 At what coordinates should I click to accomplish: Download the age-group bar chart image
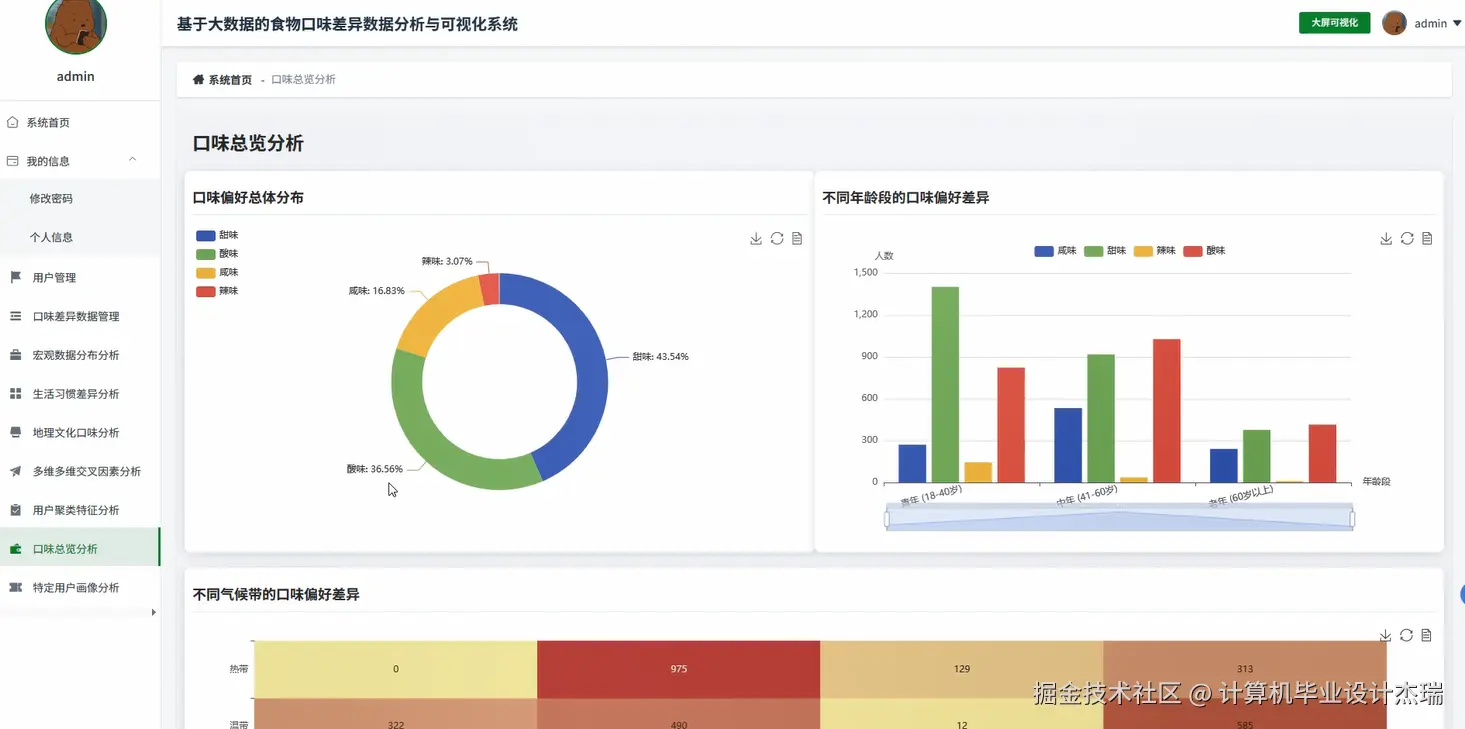point(1386,239)
